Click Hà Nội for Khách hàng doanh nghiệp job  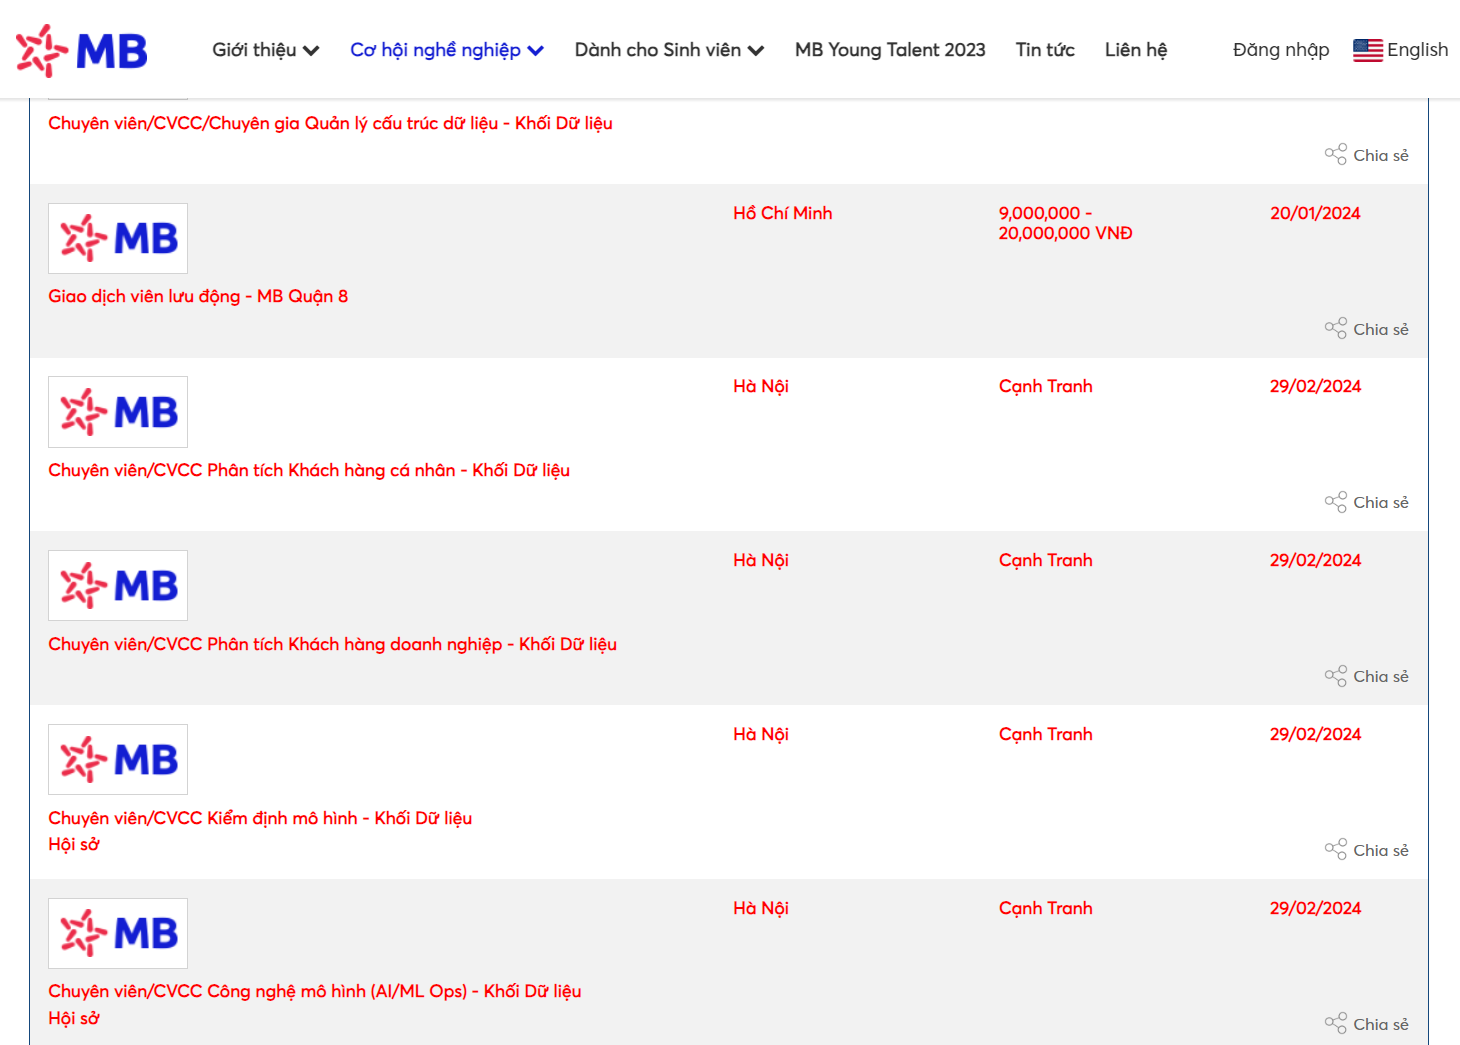[x=761, y=560]
